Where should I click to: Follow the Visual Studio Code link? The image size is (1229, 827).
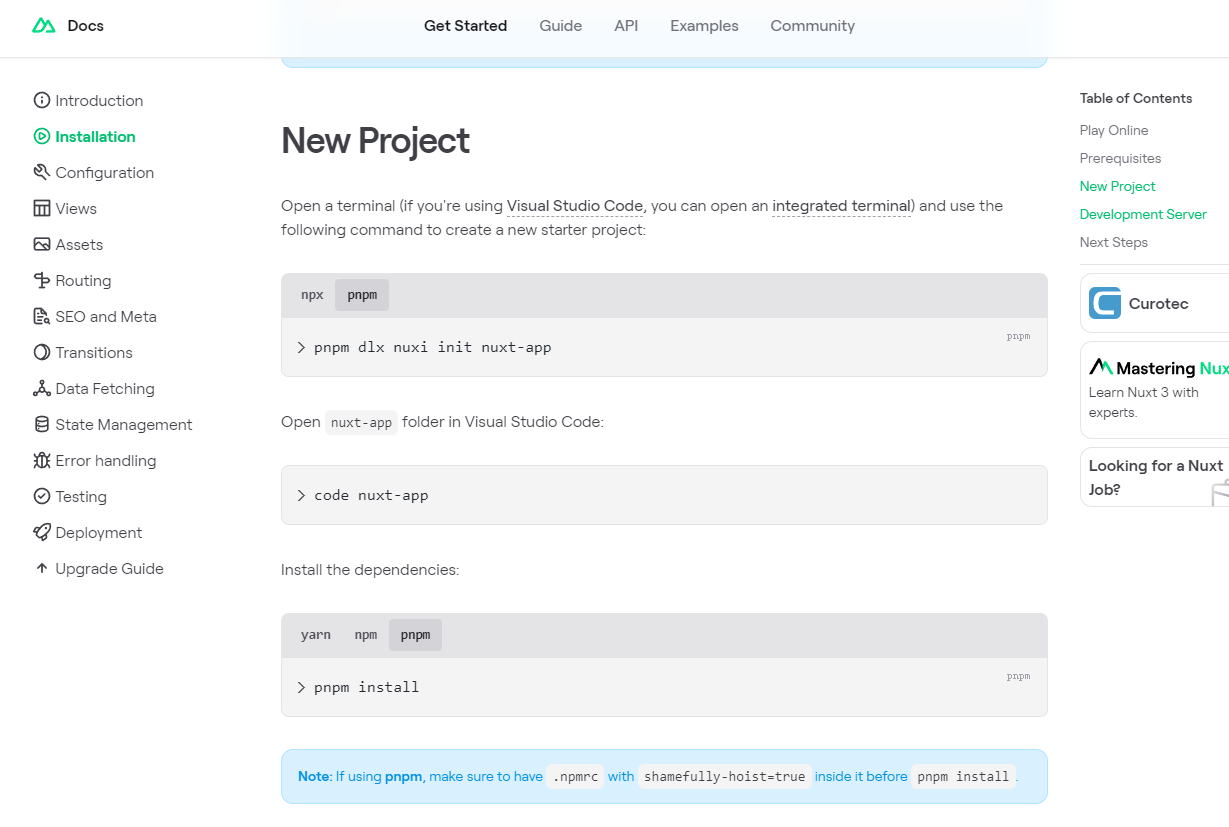click(x=575, y=206)
